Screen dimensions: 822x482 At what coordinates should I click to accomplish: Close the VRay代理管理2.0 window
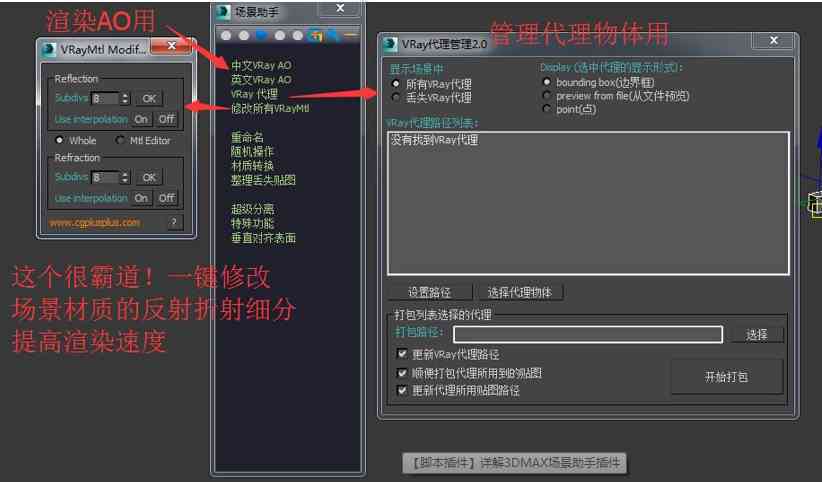tap(773, 40)
